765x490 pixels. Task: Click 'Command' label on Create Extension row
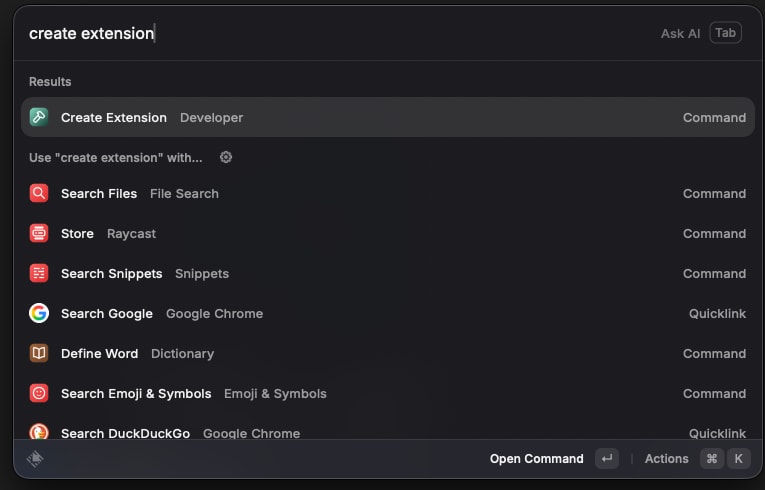[x=714, y=118]
